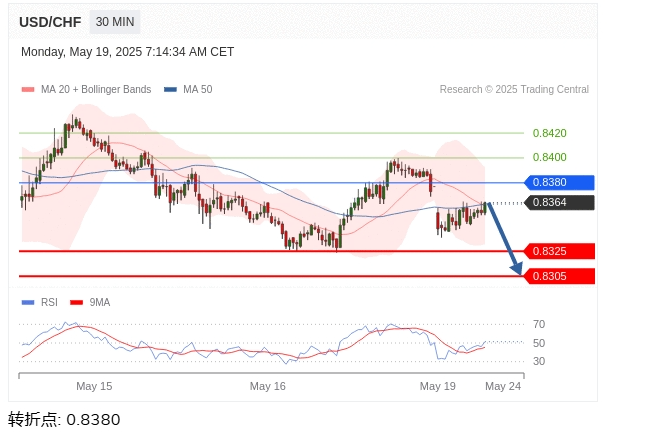Click the chart timestamp Monday, May 19, 2025
This screenshot has height=439, width=660.
pyautogui.click(x=128, y=52)
